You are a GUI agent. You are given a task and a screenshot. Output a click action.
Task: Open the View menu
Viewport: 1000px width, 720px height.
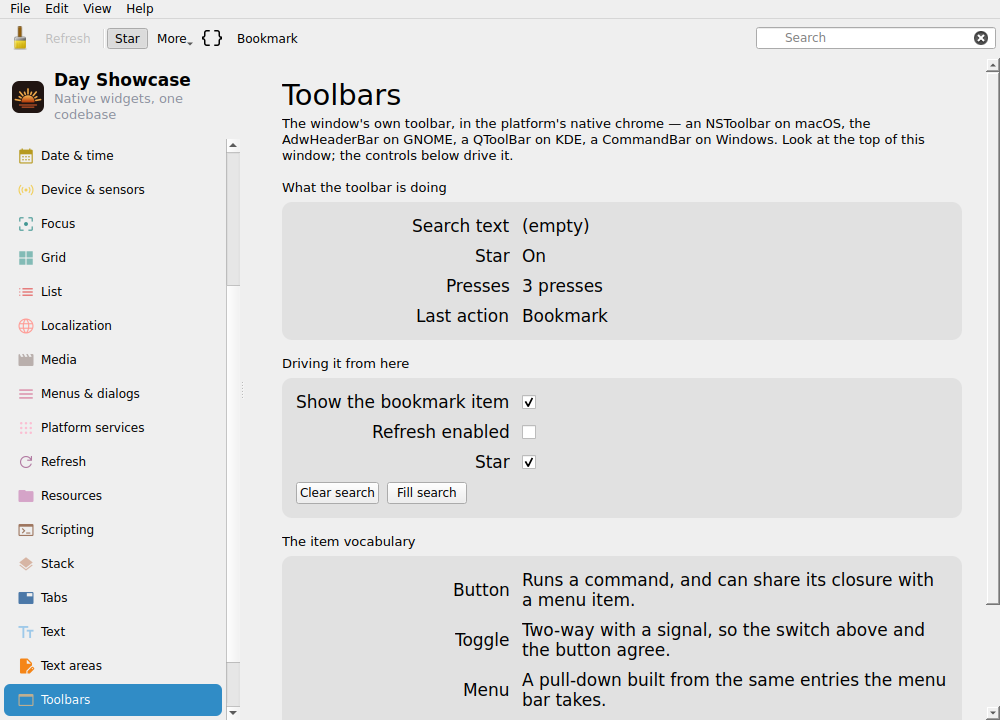click(97, 8)
